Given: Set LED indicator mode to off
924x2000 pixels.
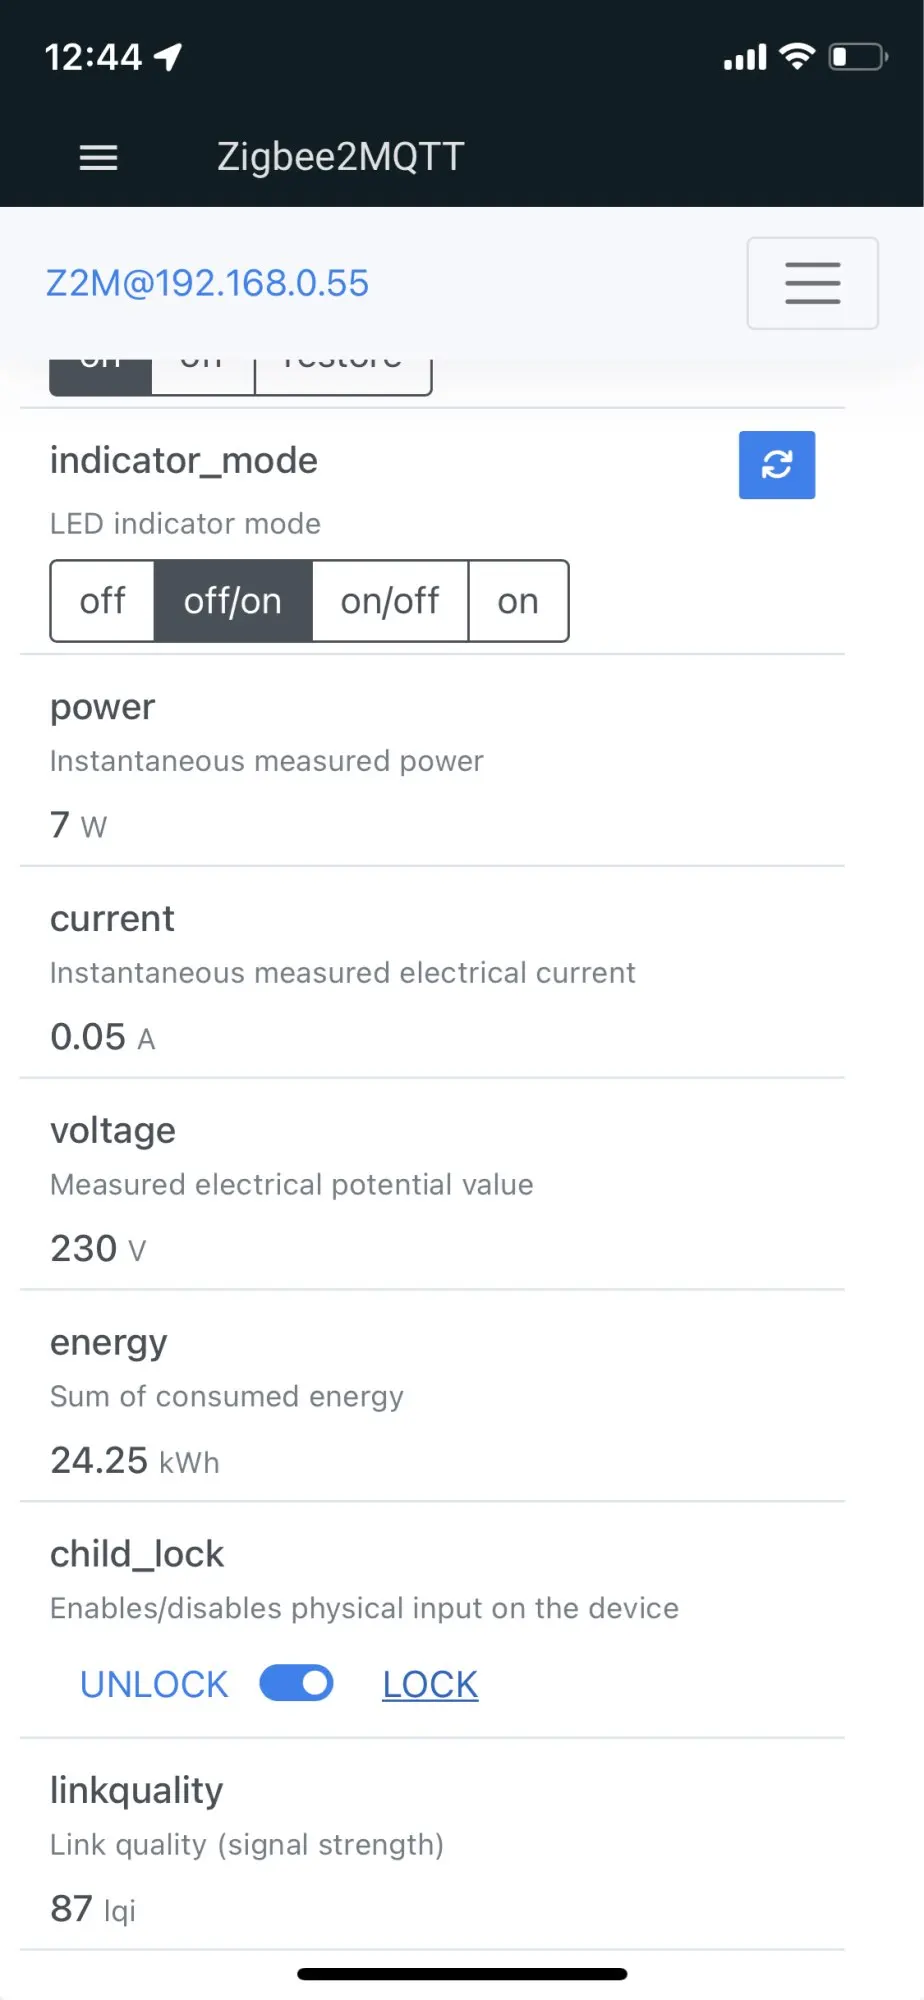Looking at the screenshot, I should tap(102, 601).
